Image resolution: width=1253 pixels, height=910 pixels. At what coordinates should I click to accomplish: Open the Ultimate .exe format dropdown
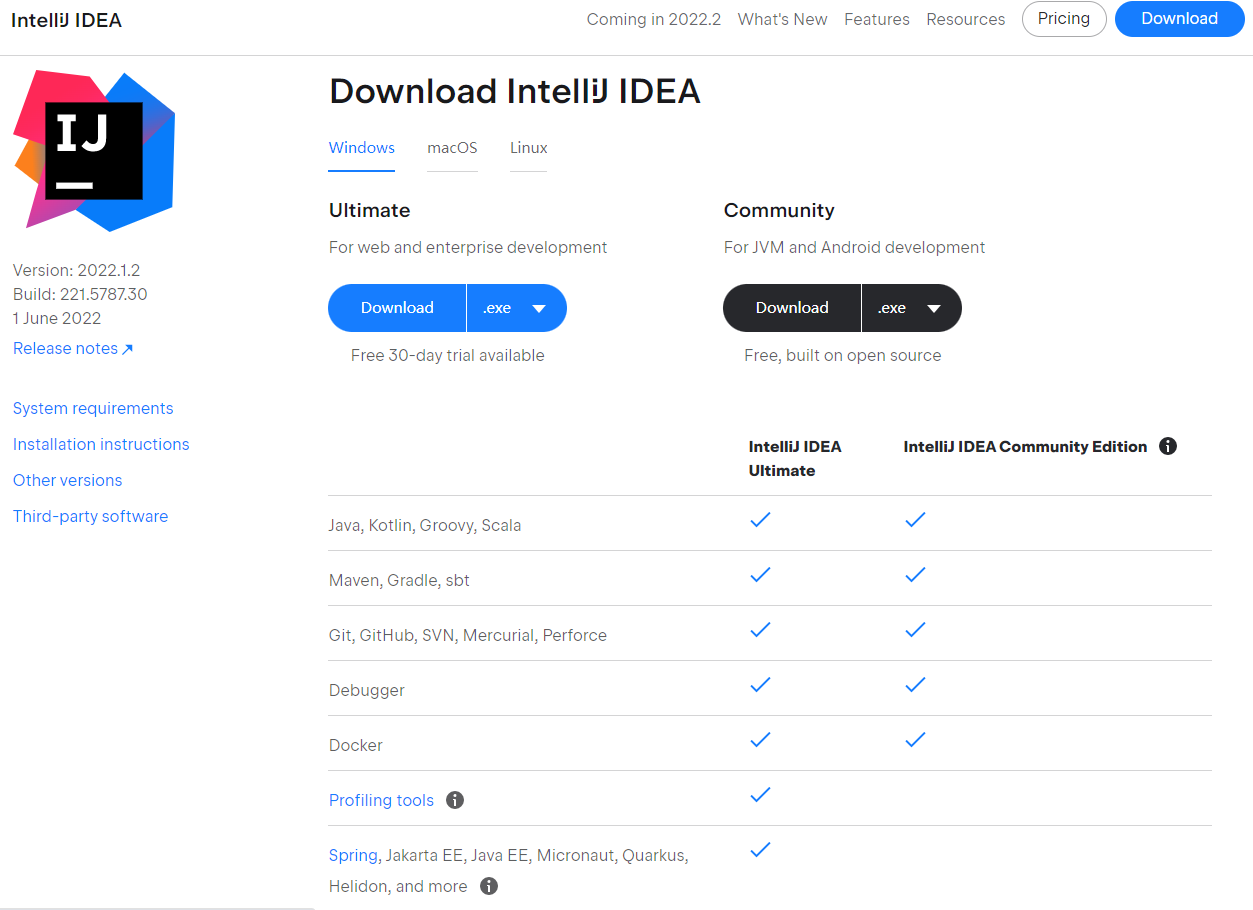[x=517, y=308]
